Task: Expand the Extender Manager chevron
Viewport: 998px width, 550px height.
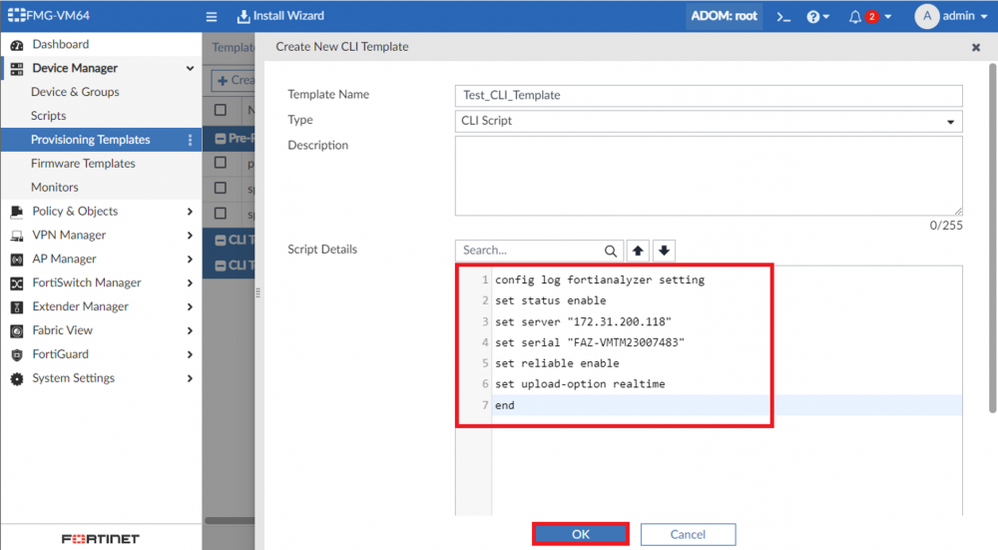Action: pyautogui.click(x=190, y=306)
